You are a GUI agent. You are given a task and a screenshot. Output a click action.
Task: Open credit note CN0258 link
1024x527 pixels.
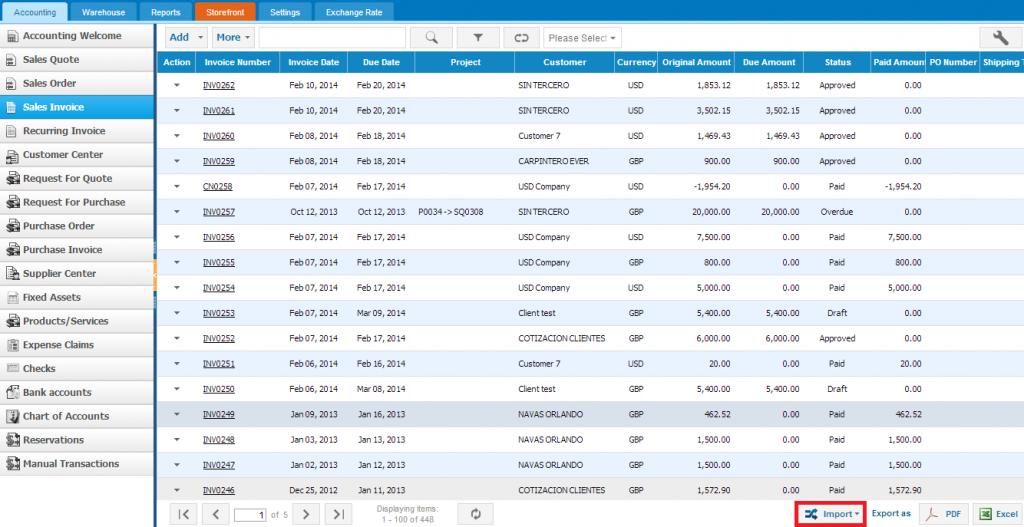click(x=217, y=186)
